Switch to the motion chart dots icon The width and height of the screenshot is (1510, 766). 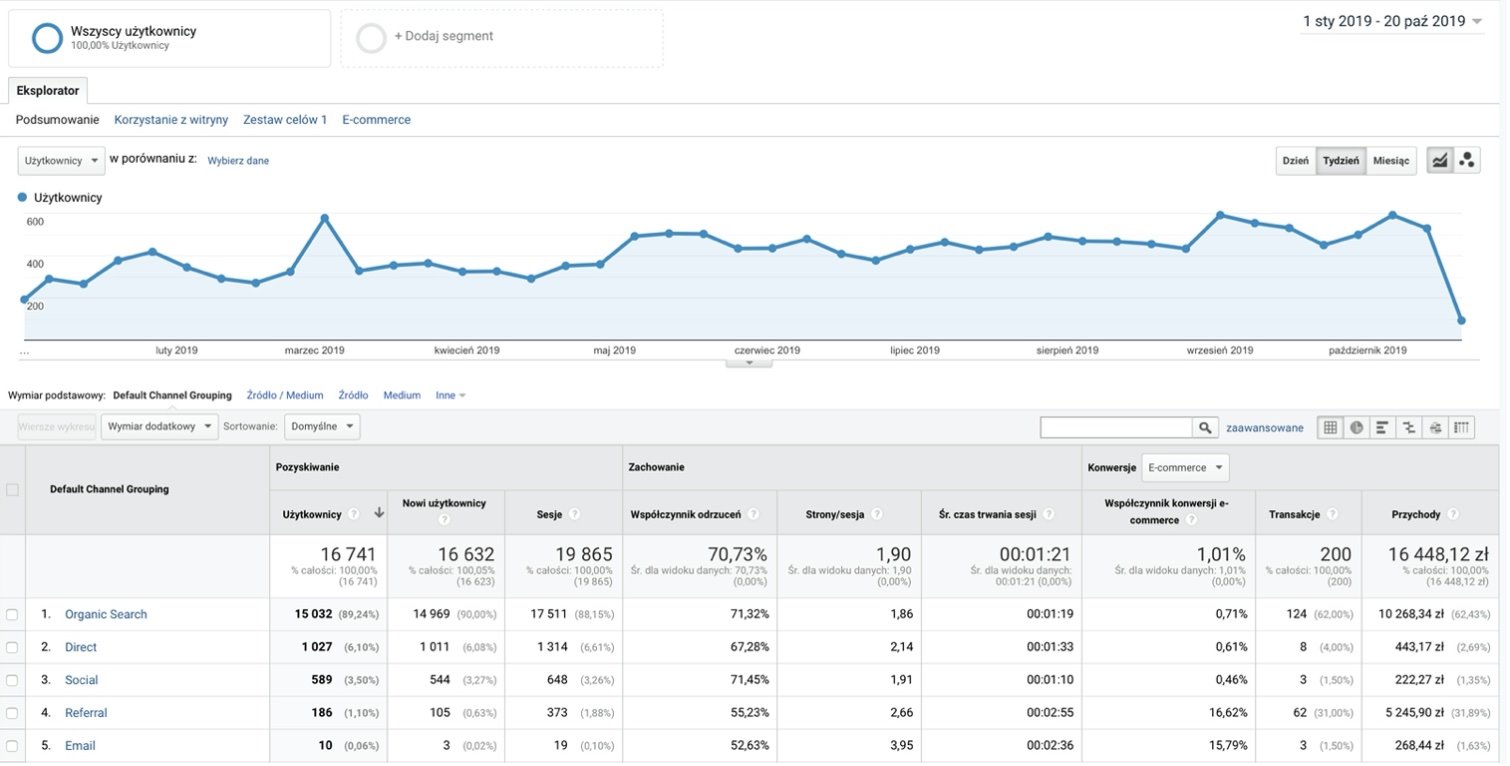point(1467,161)
